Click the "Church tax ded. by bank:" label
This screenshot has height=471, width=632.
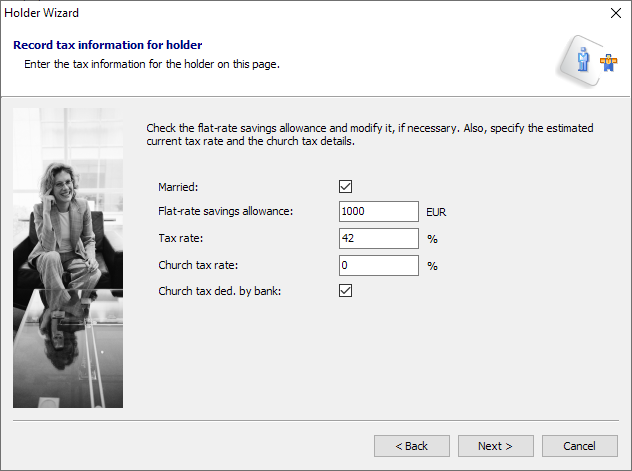(x=217, y=292)
